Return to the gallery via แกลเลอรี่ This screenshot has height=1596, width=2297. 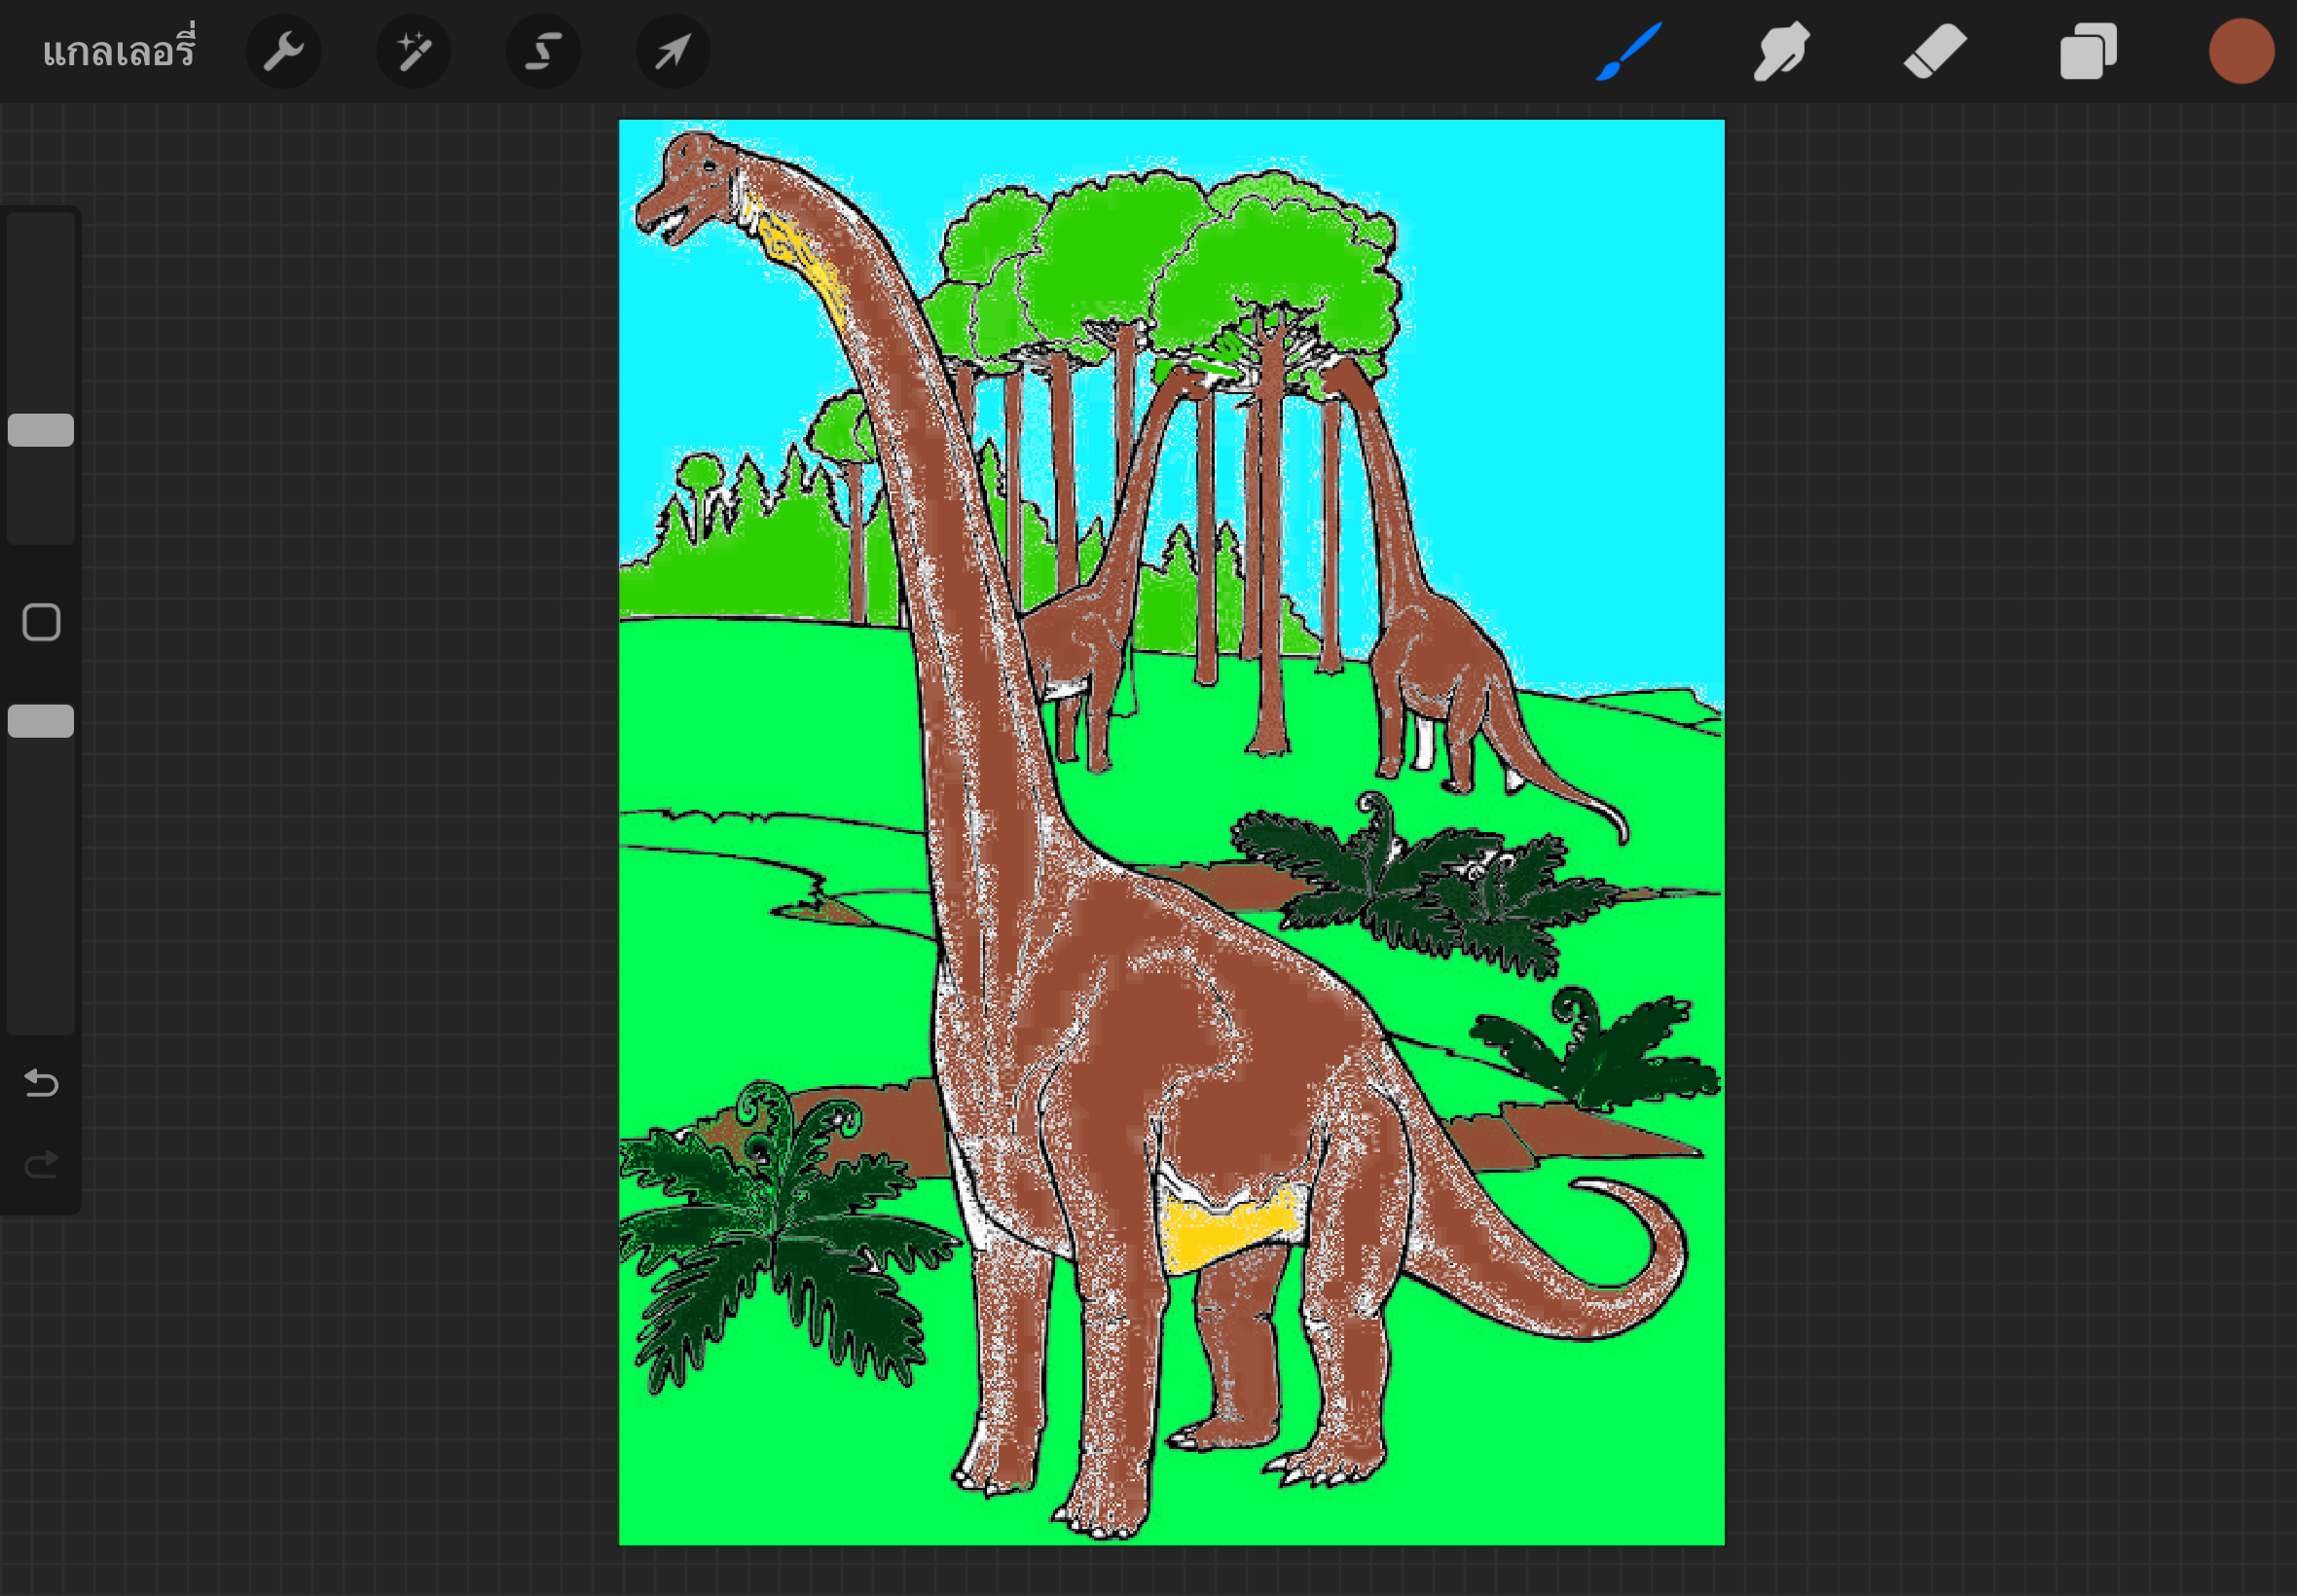click(120, 51)
